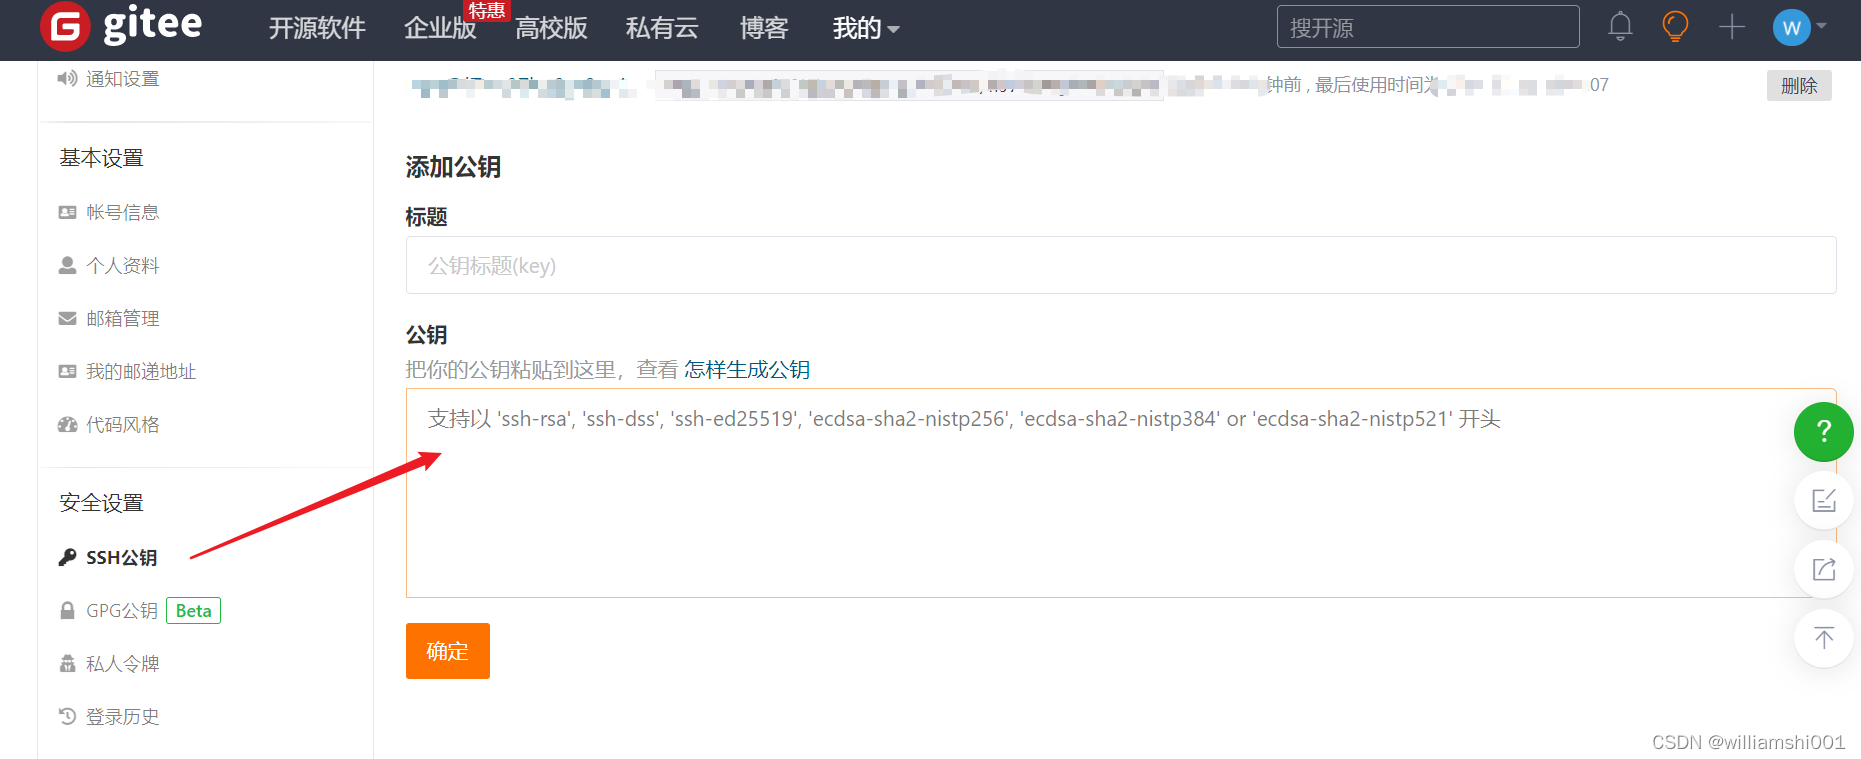
Task: Open GPG公钥 in the sidebar
Action: 122,610
